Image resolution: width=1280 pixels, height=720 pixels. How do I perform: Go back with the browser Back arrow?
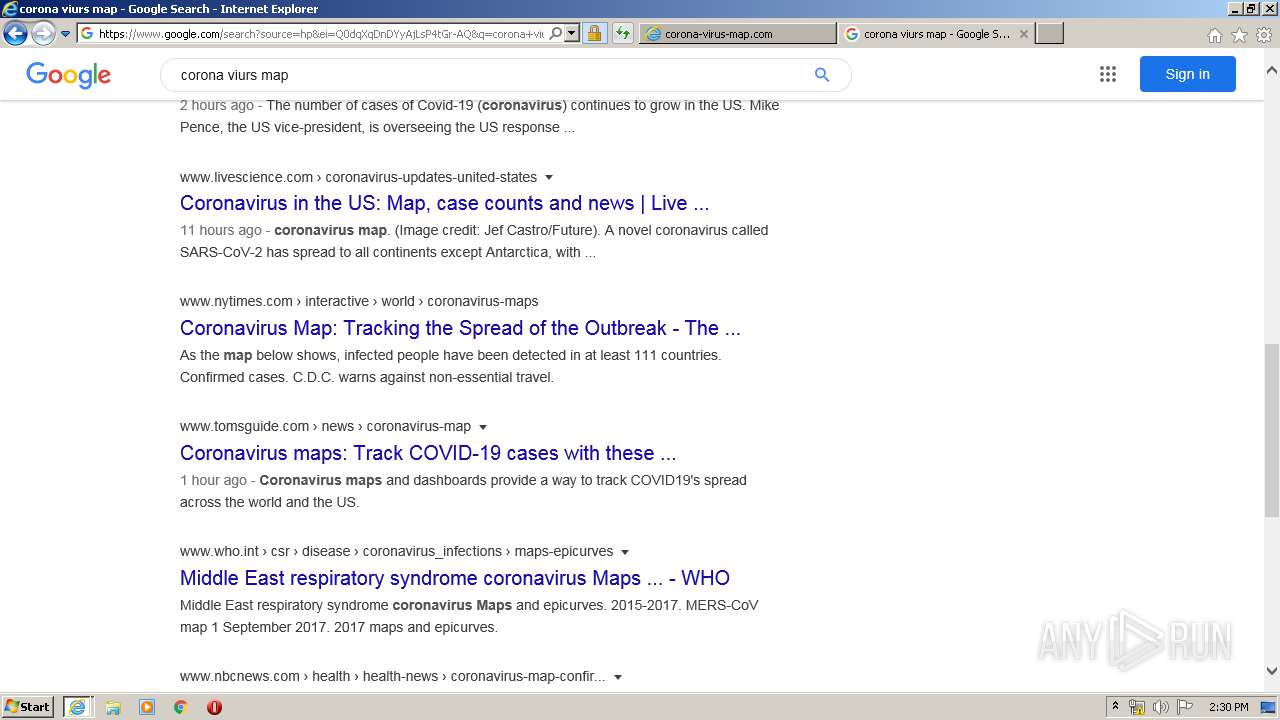15,34
